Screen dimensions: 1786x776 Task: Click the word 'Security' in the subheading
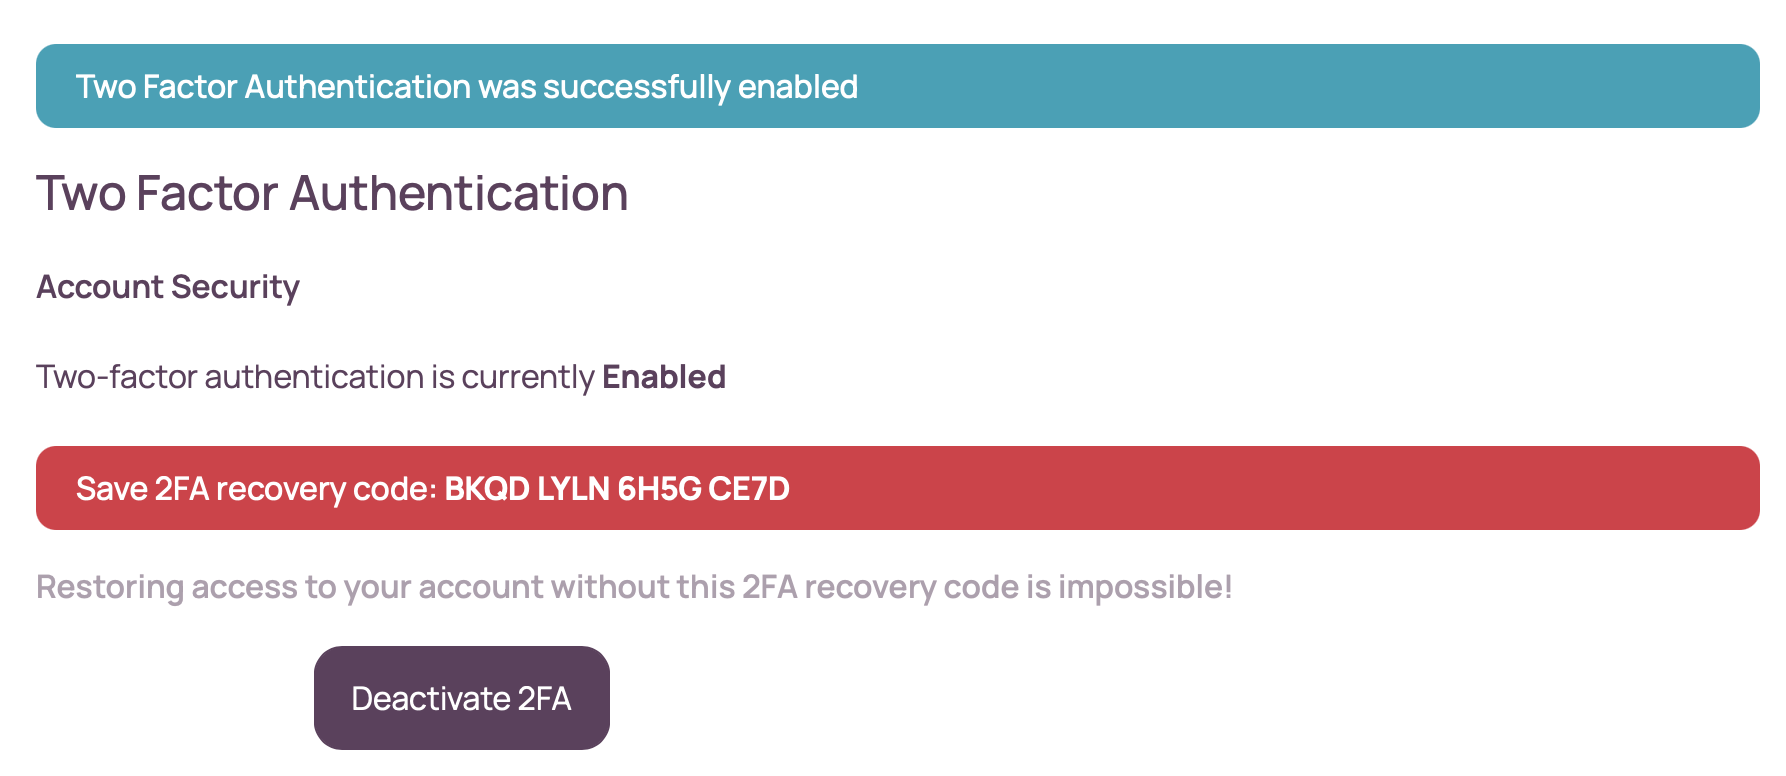[236, 287]
